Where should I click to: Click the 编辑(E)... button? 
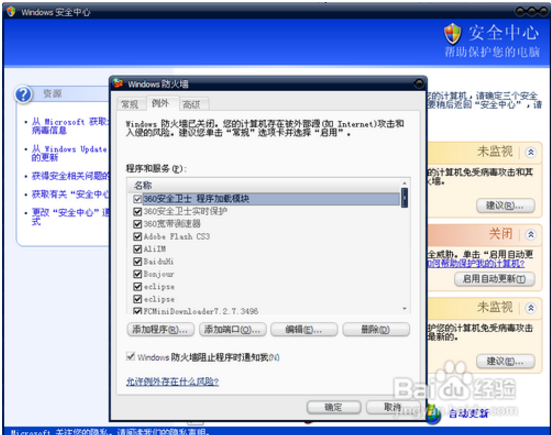304,330
